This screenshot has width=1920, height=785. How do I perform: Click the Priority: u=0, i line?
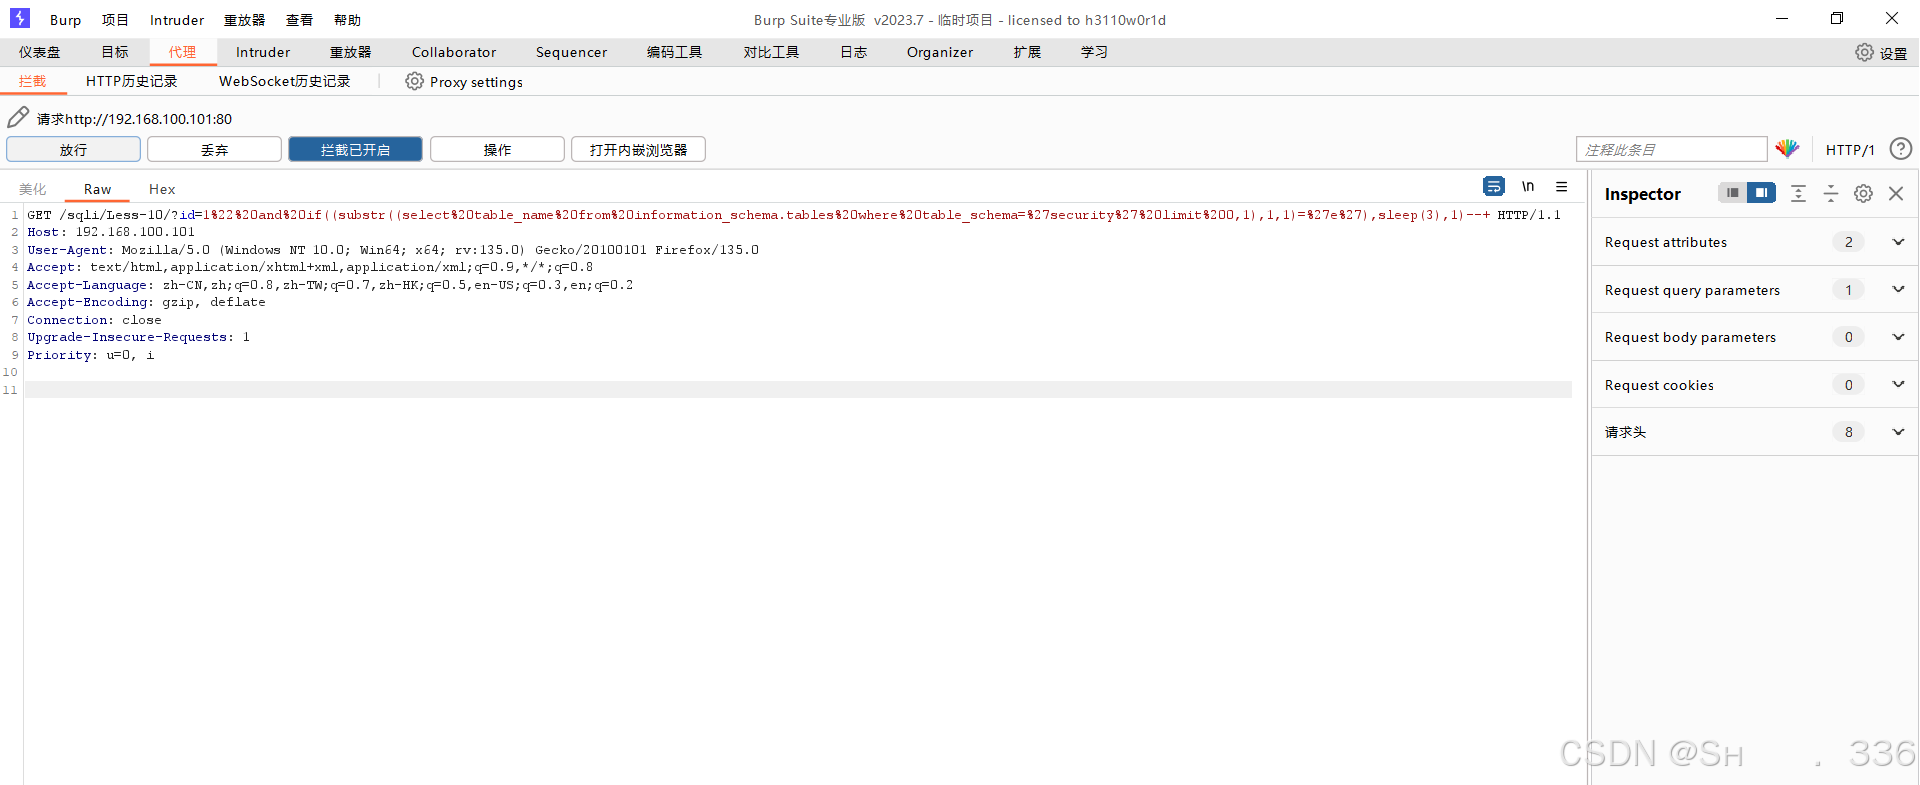click(91, 355)
